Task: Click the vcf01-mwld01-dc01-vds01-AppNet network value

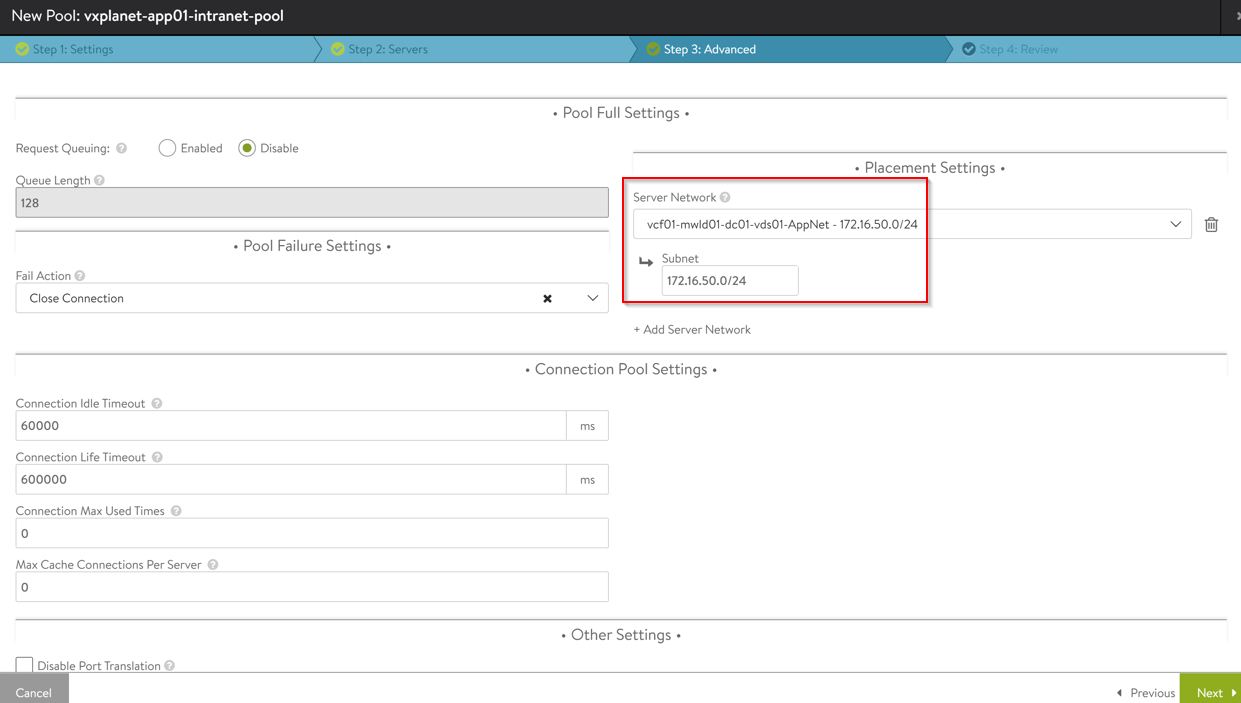Action: 782,224
